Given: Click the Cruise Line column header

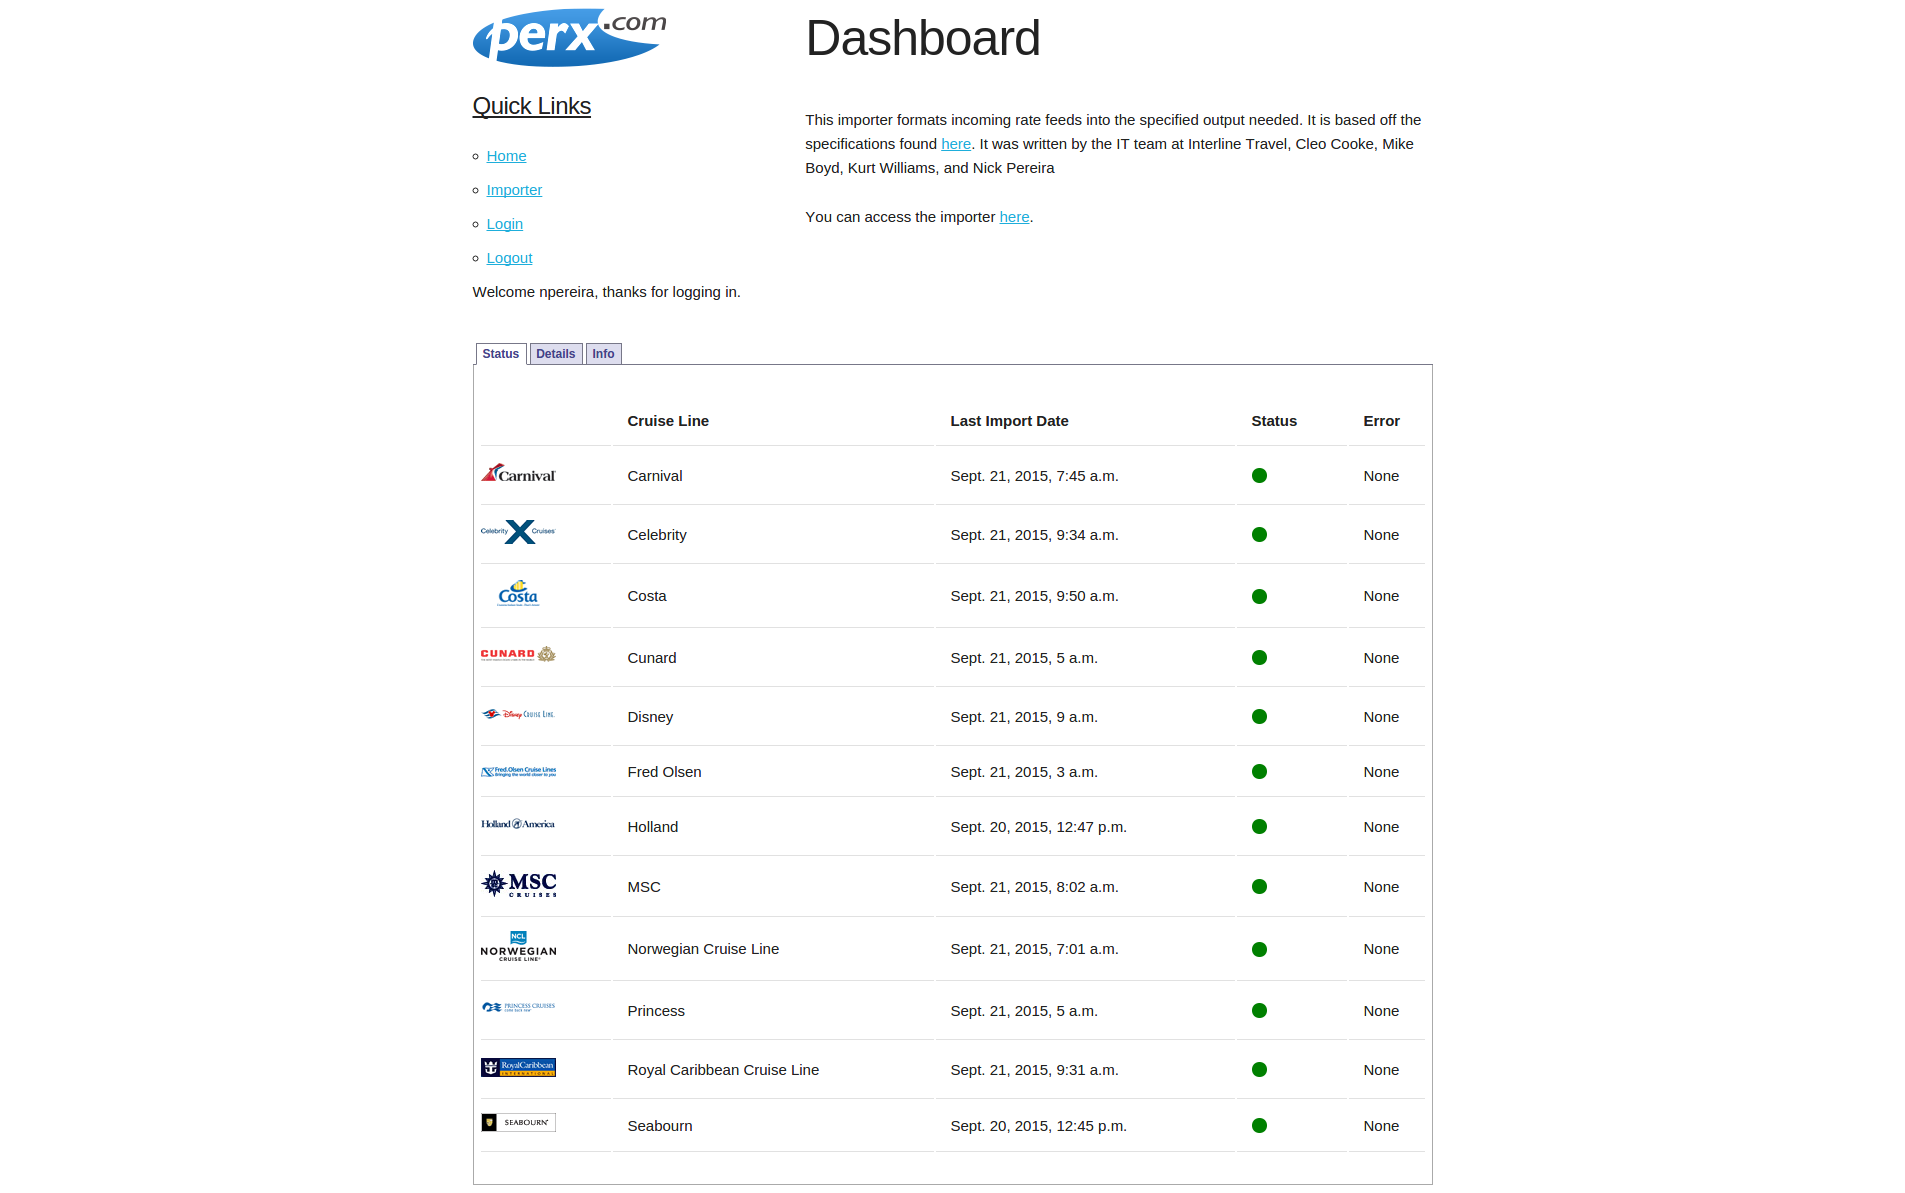Looking at the screenshot, I should click(668, 421).
